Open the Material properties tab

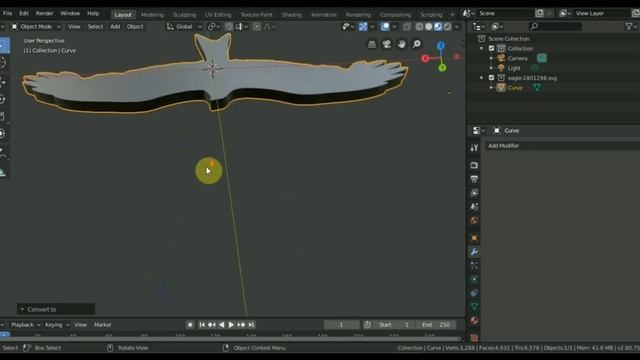pos(474,320)
